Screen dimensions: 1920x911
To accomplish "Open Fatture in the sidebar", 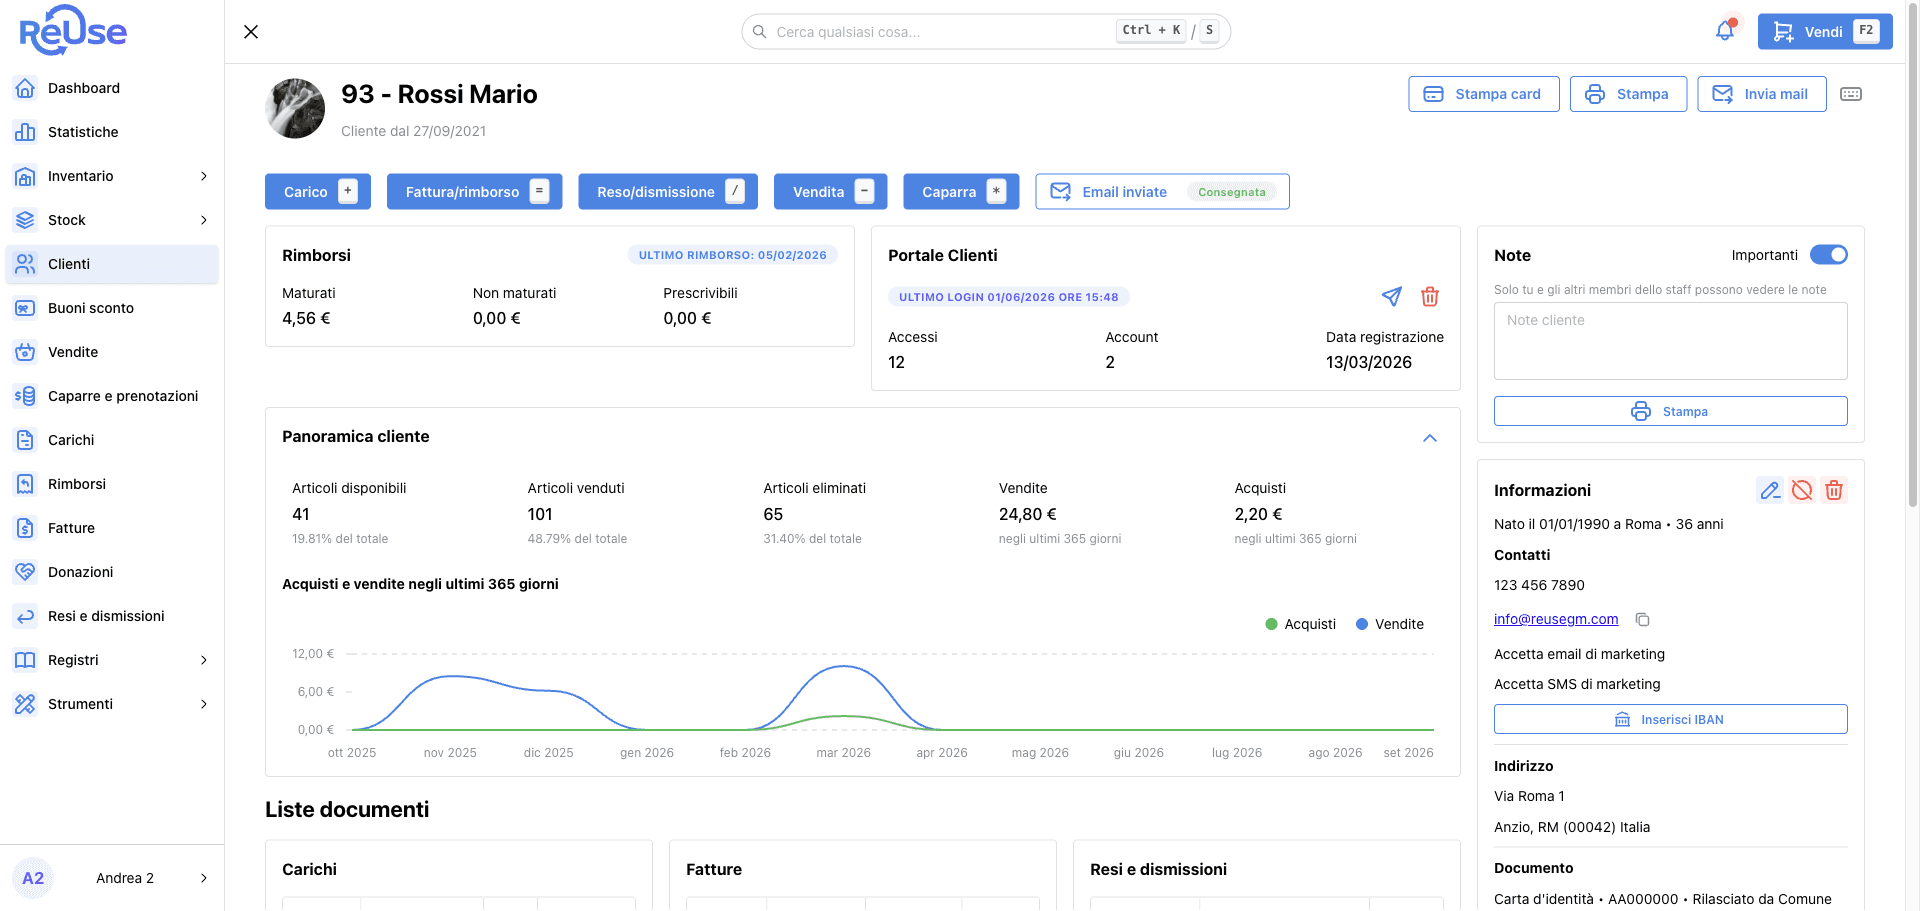I will pyautogui.click(x=112, y=528).
